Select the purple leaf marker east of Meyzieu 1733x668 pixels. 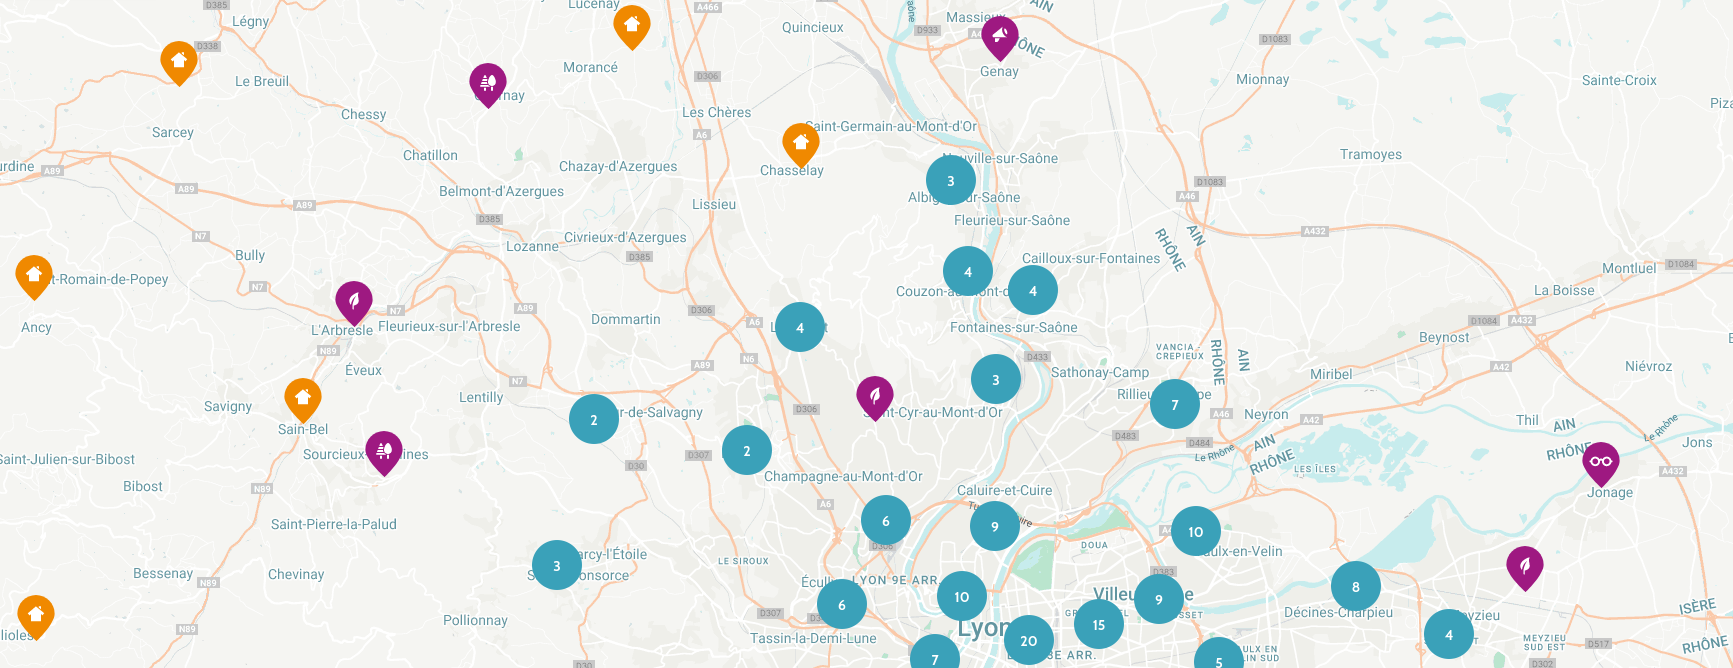point(1525,567)
